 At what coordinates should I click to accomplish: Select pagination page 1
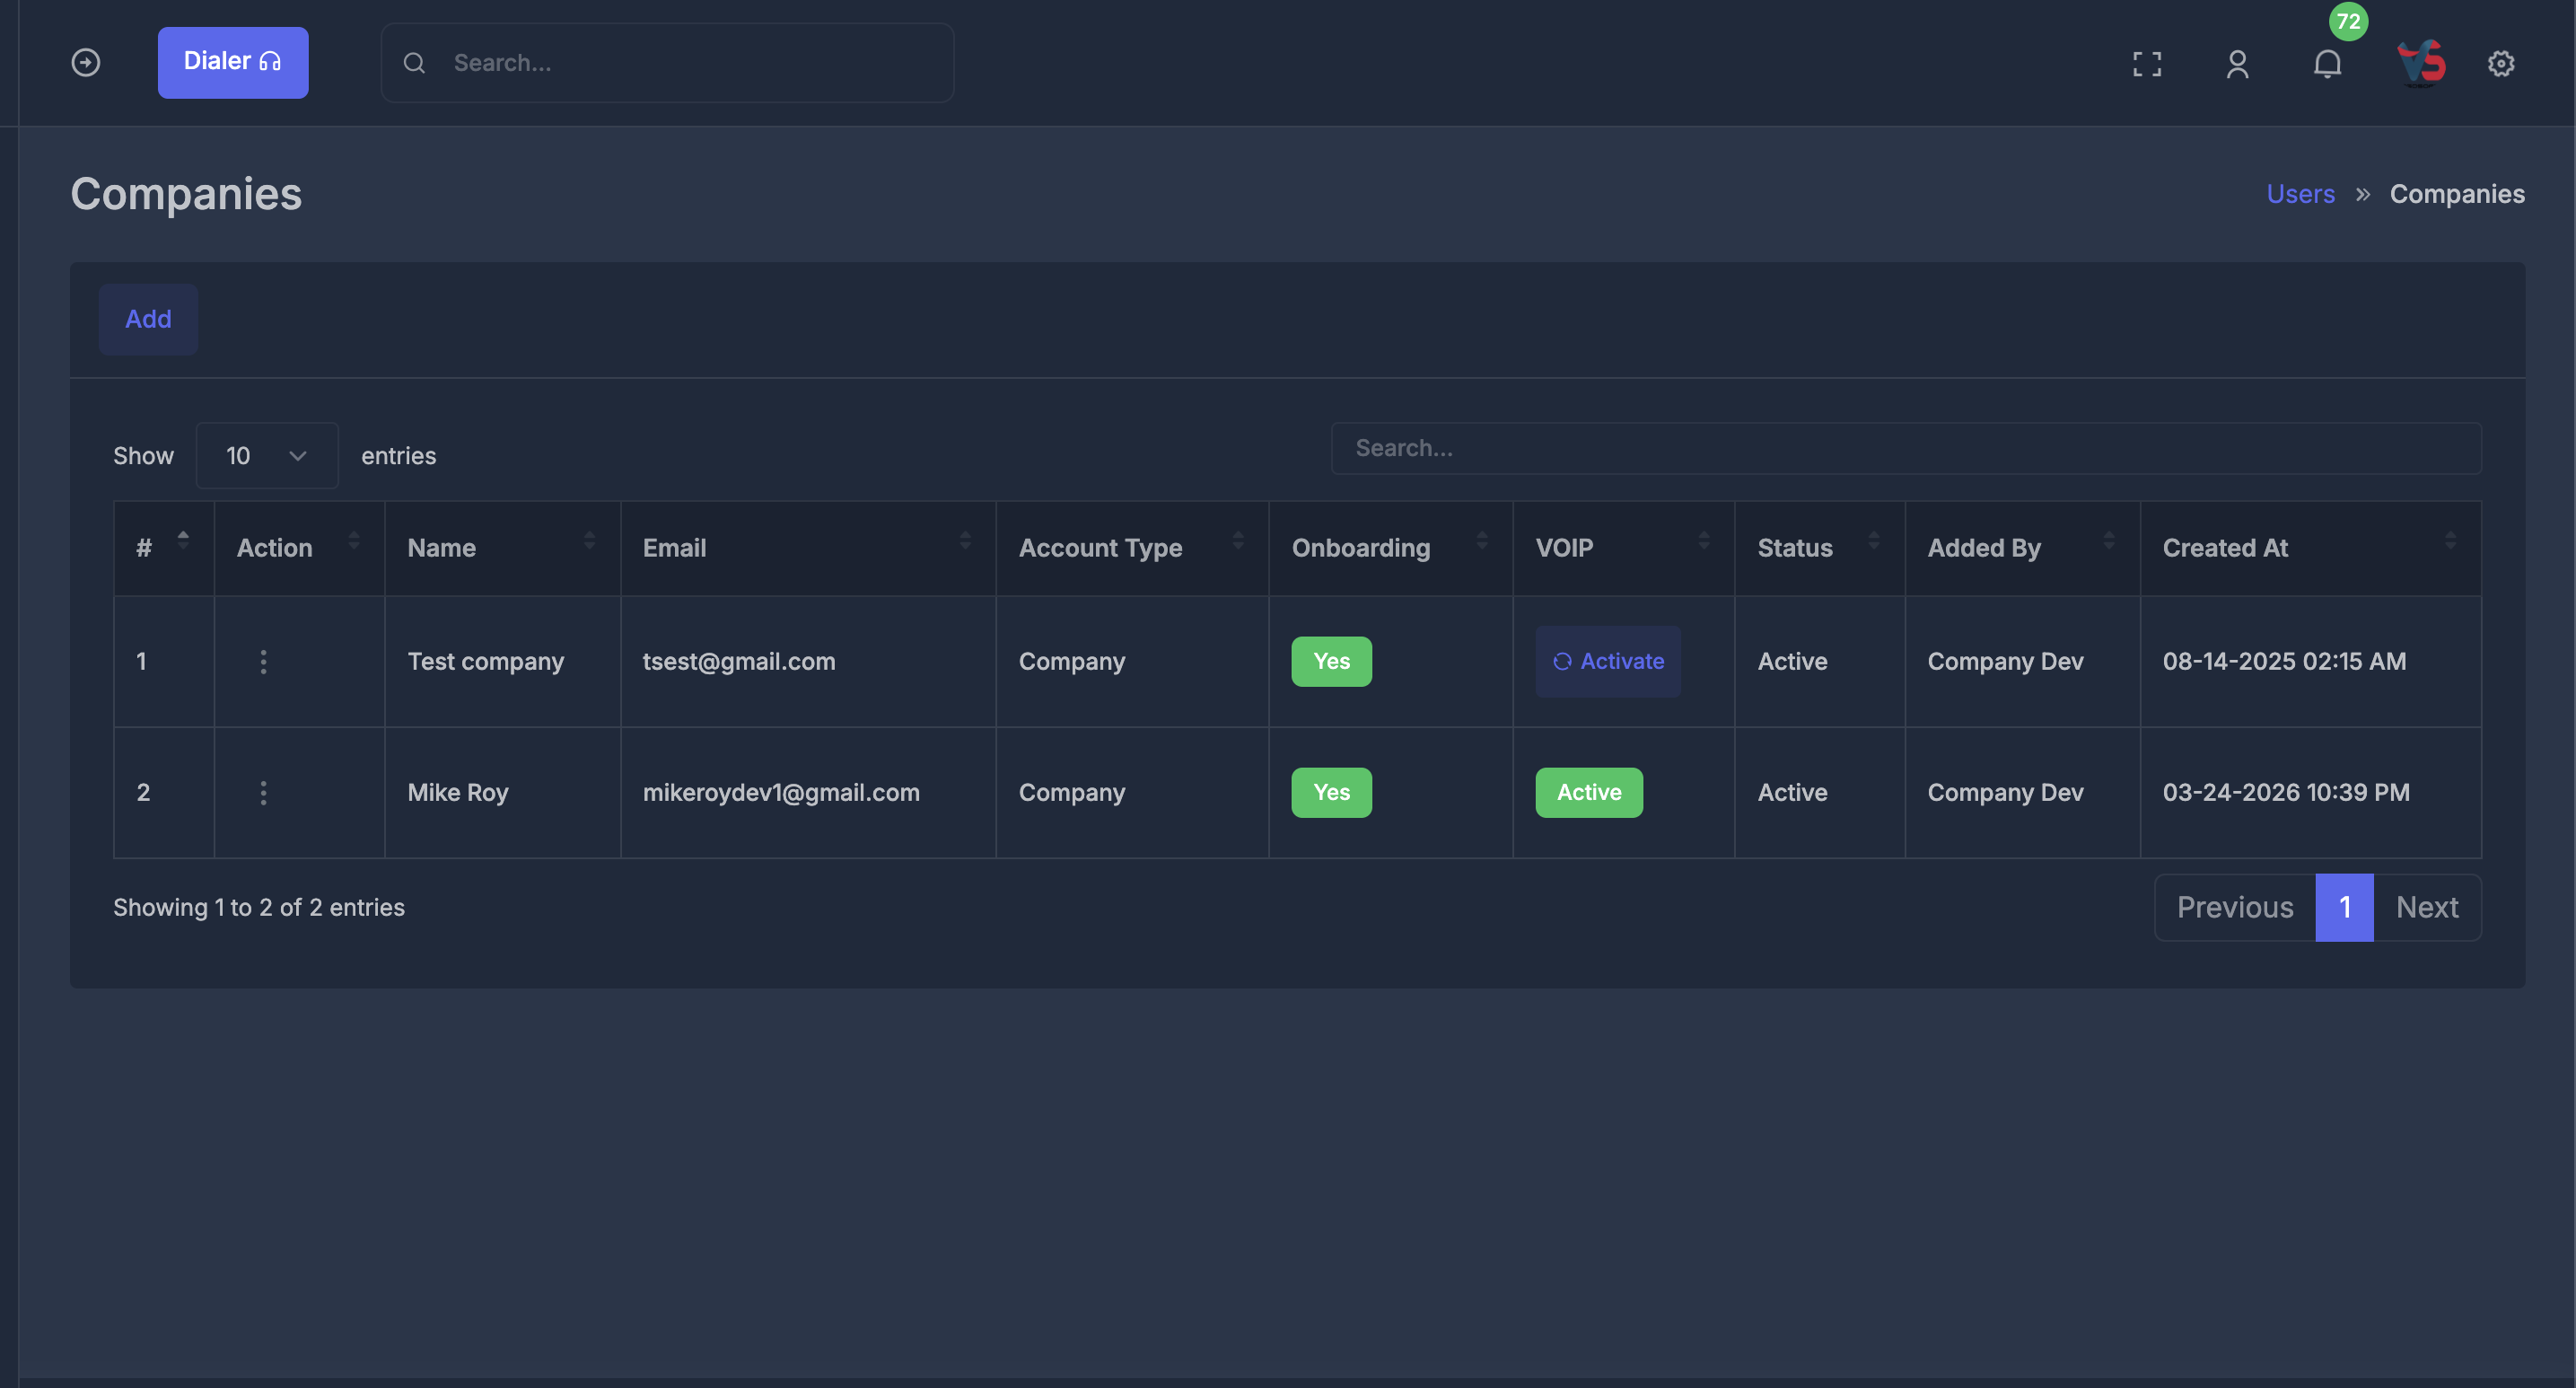click(2345, 907)
